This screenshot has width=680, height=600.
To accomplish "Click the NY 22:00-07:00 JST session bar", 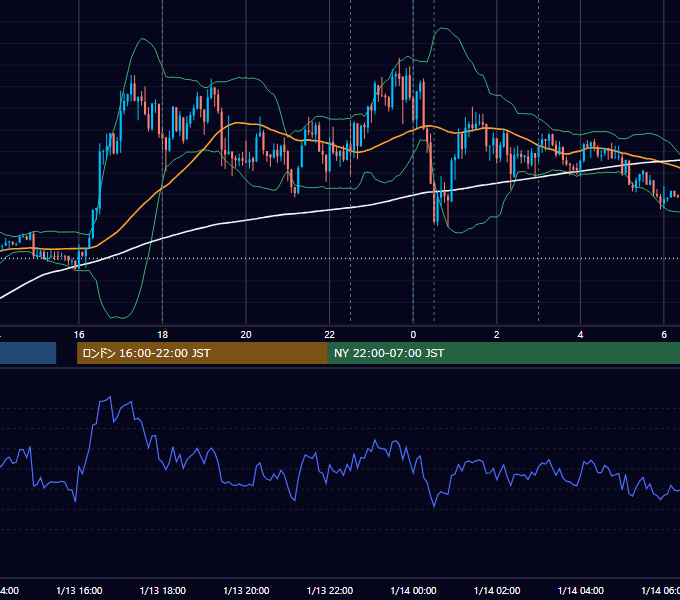I will (503, 353).
